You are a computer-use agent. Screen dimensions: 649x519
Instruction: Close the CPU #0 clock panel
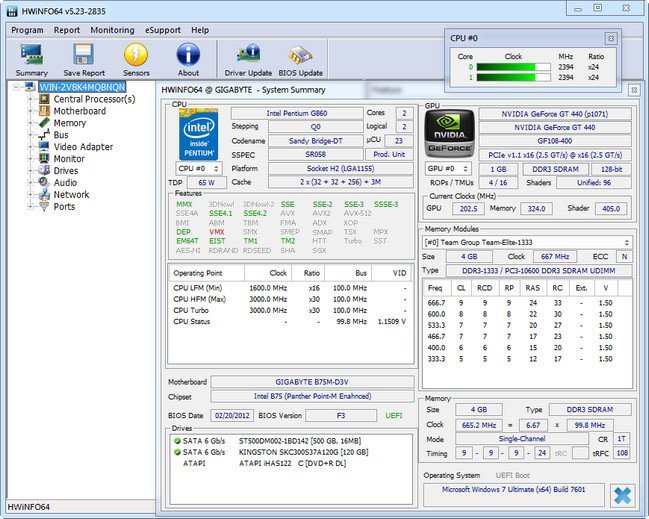point(611,38)
